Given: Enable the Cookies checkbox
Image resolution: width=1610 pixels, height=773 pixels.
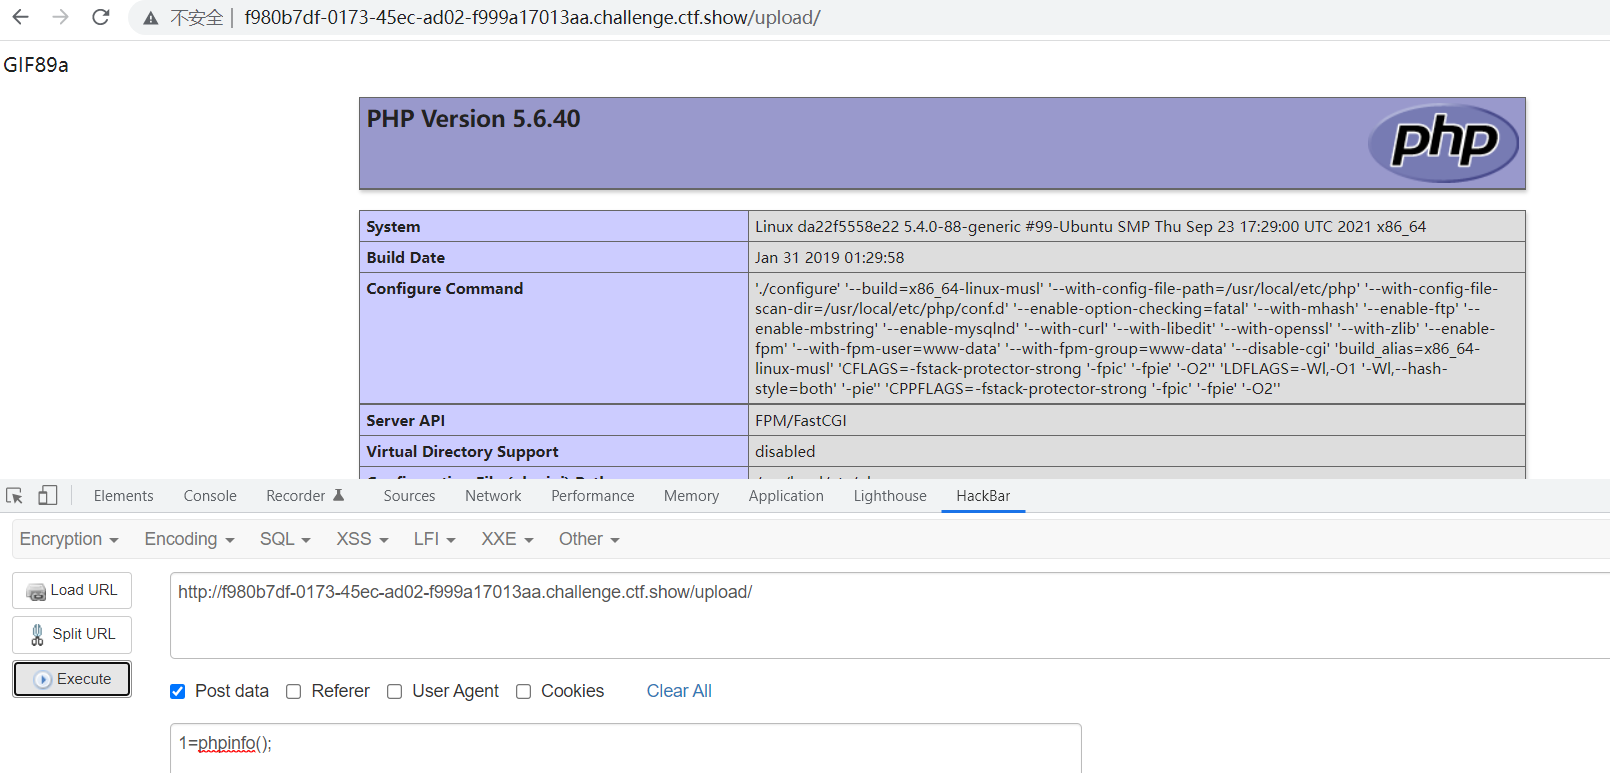Looking at the screenshot, I should tap(524, 691).
